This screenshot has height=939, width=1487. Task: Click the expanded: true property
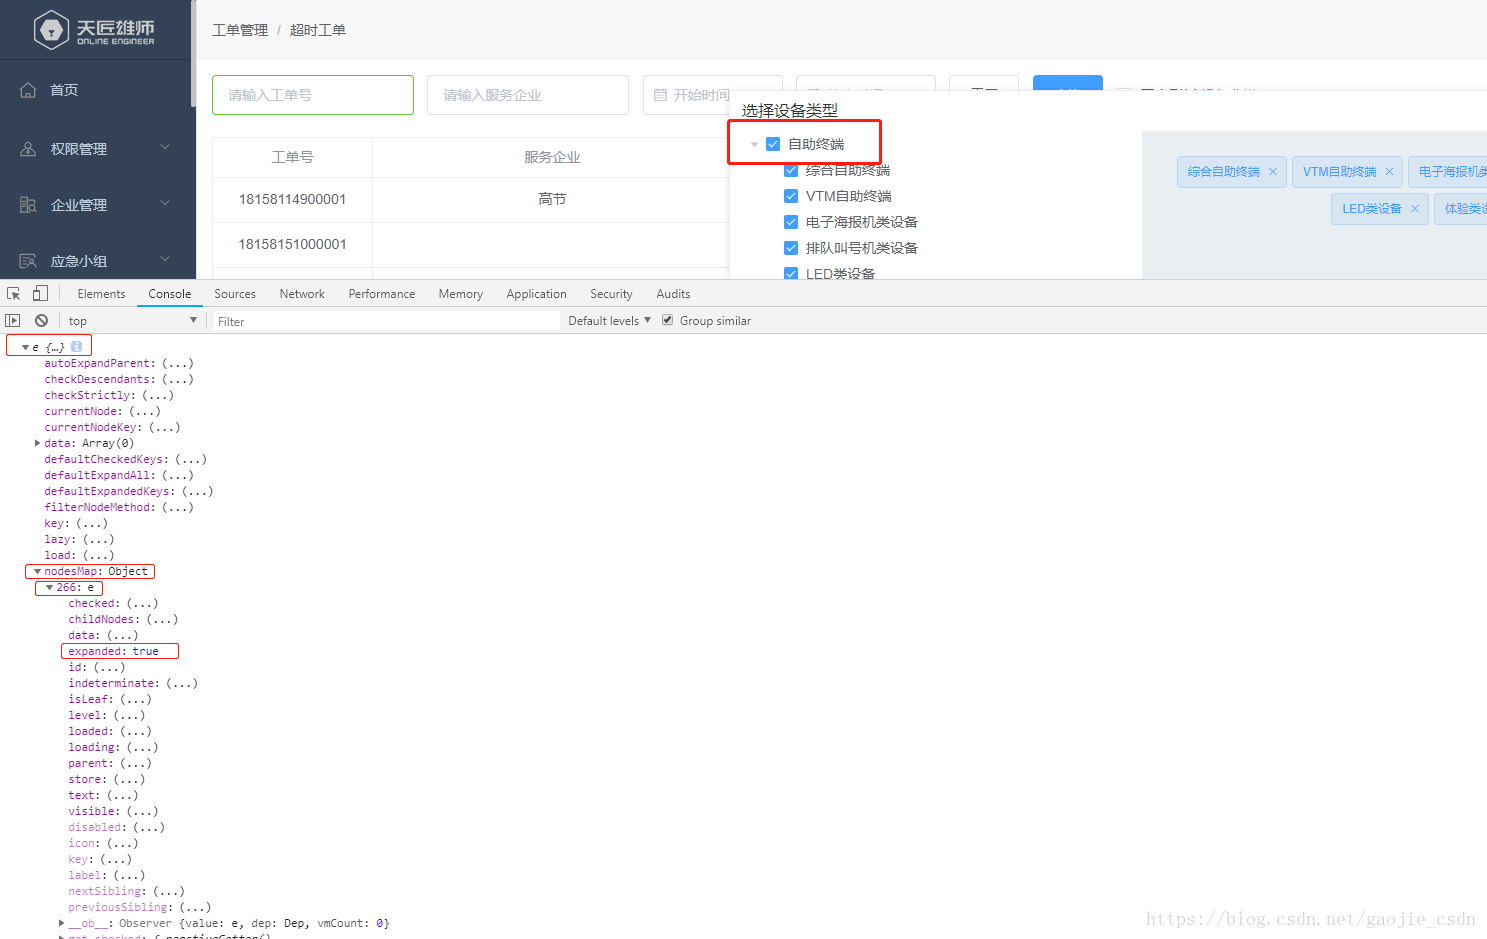(113, 651)
